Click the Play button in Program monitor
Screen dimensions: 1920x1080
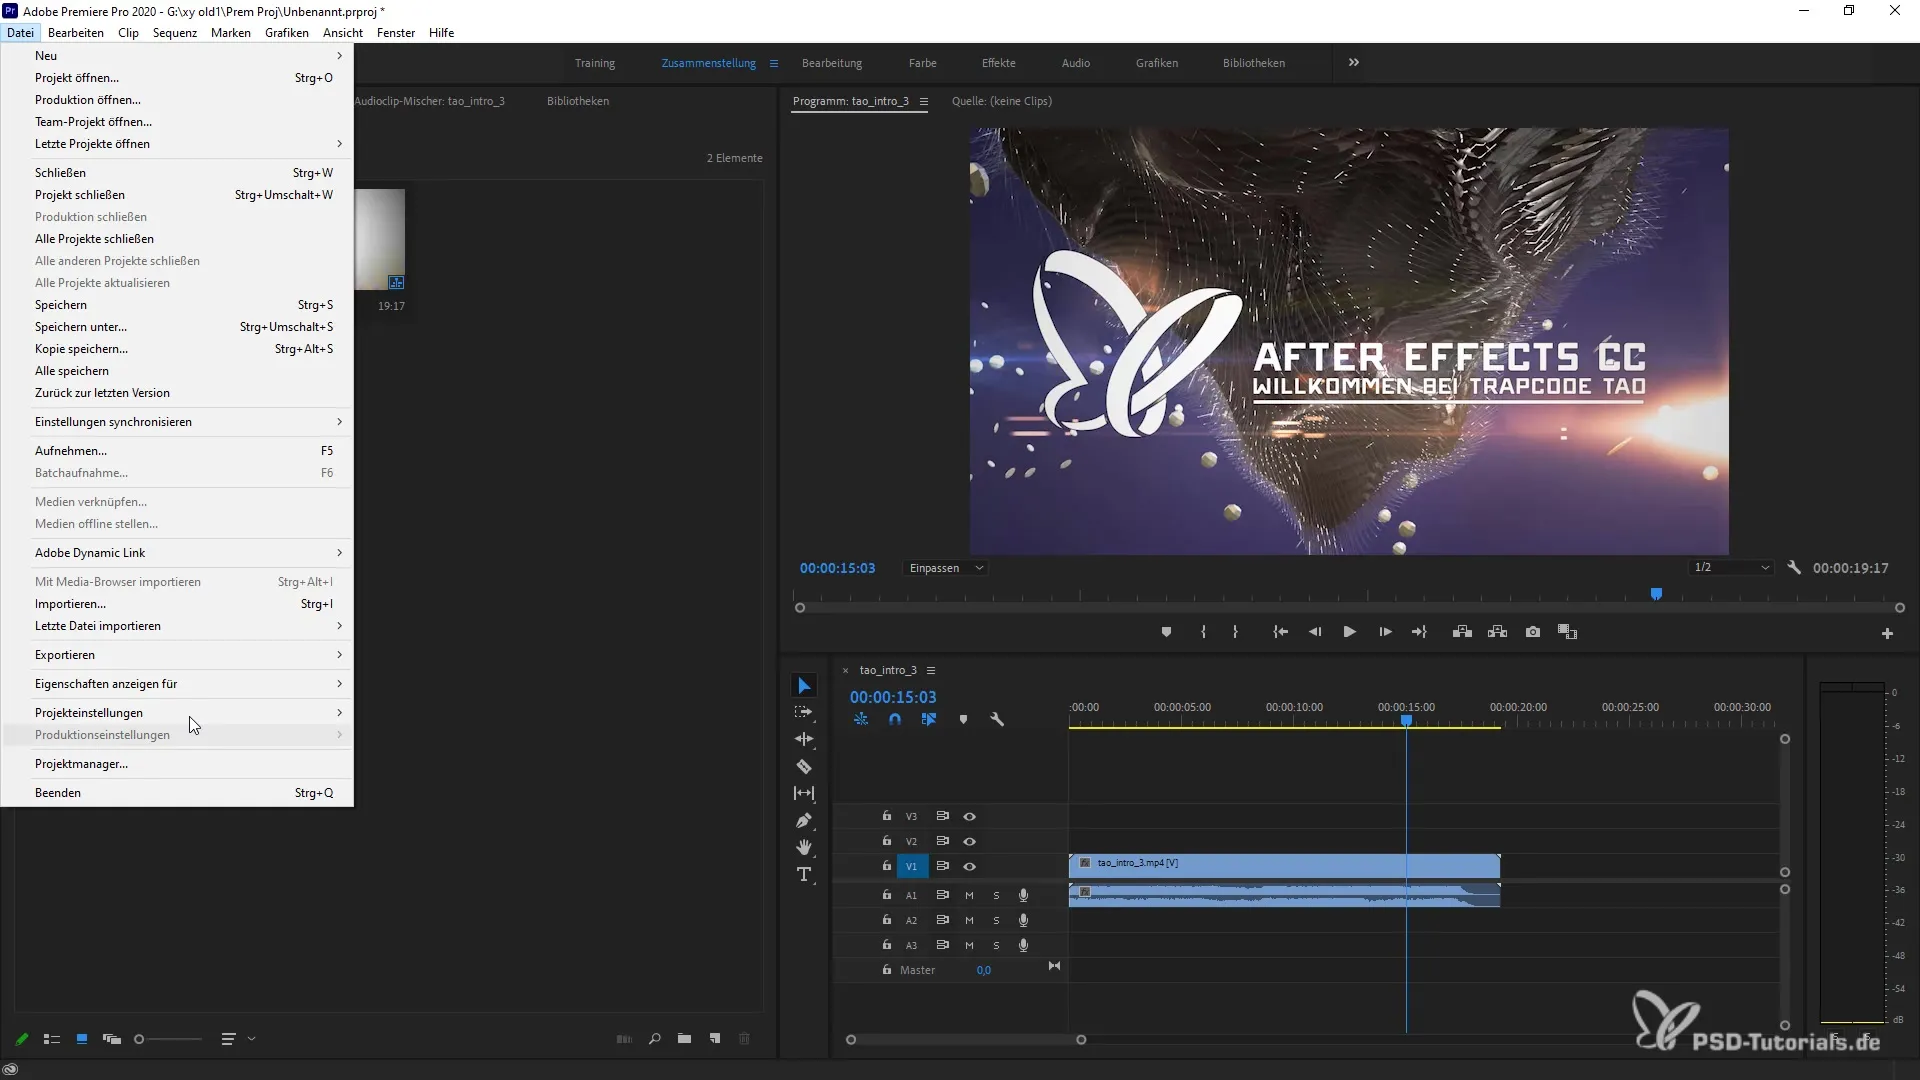coord(1349,632)
